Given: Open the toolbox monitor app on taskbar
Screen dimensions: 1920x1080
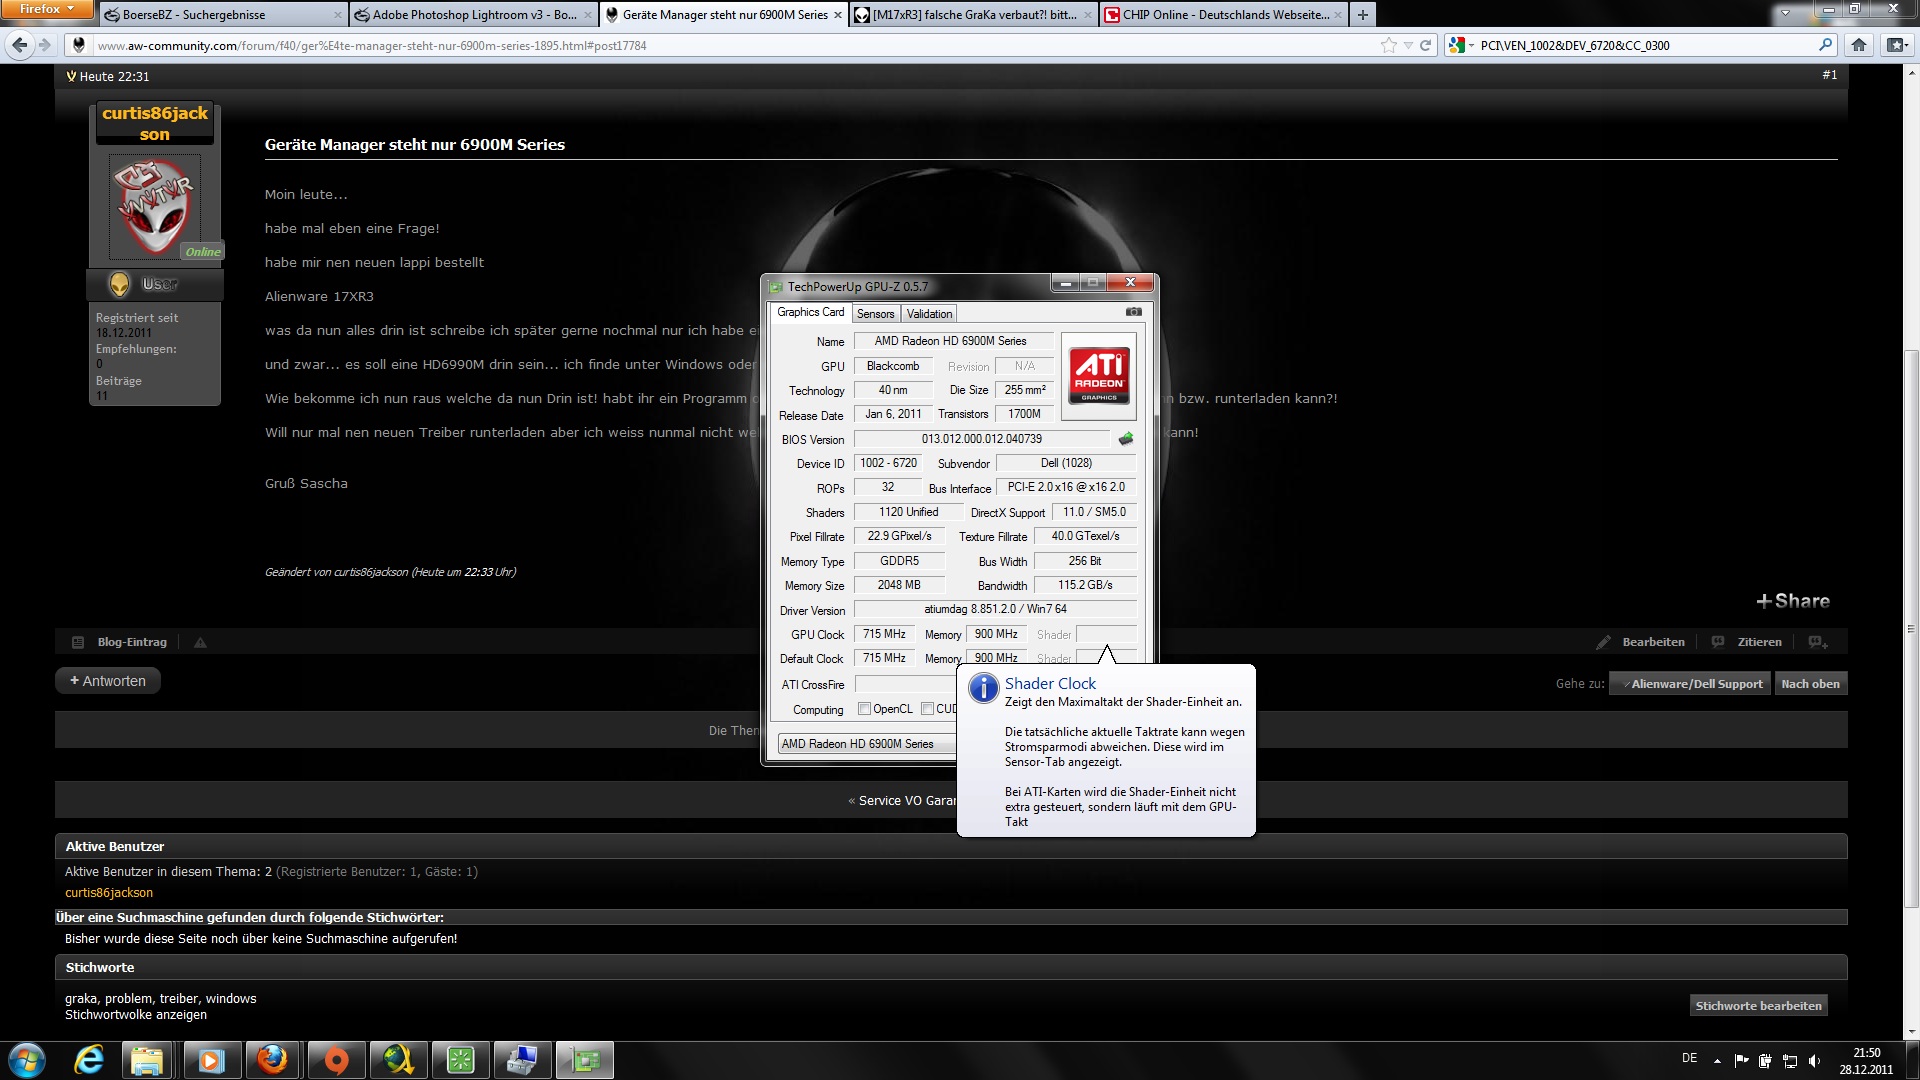Looking at the screenshot, I should point(521,1060).
